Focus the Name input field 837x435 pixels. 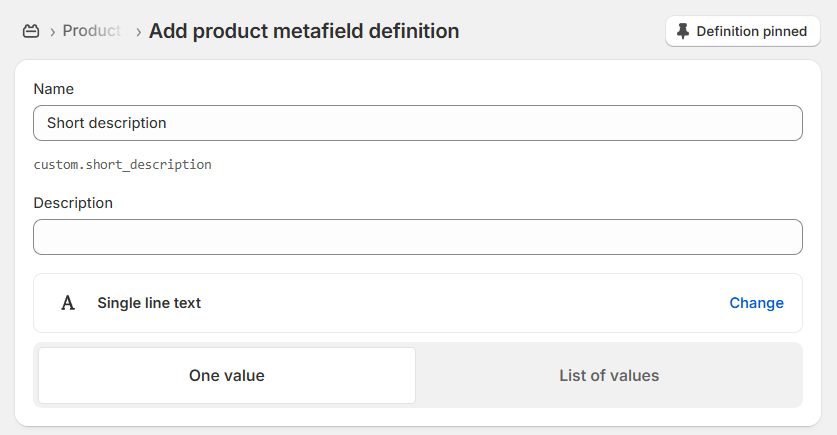click(418, 123)
